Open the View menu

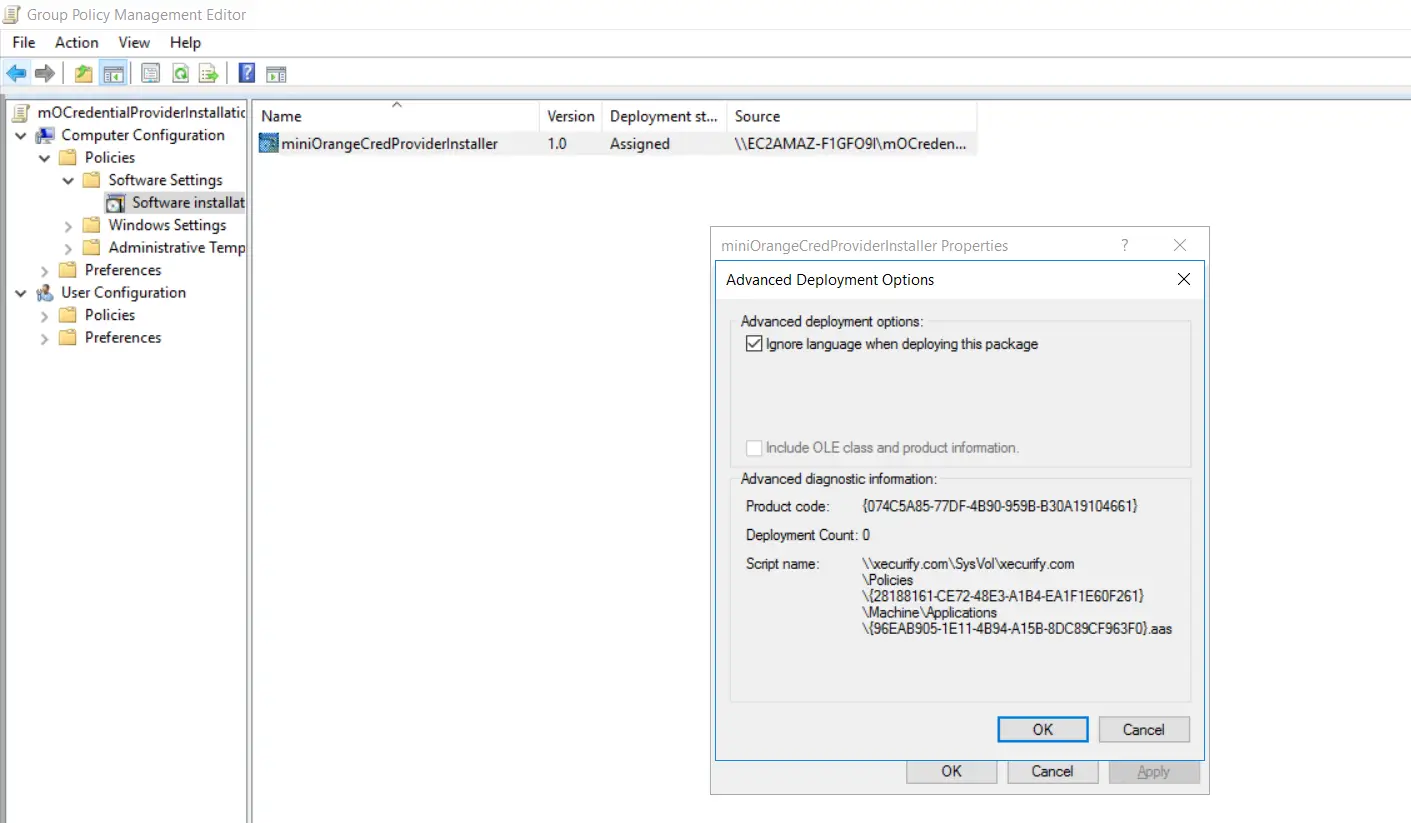coord(134,42)
